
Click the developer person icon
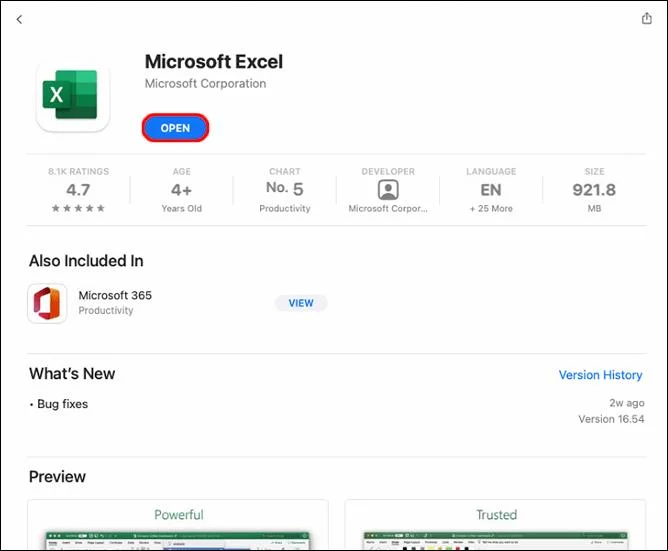387,190
